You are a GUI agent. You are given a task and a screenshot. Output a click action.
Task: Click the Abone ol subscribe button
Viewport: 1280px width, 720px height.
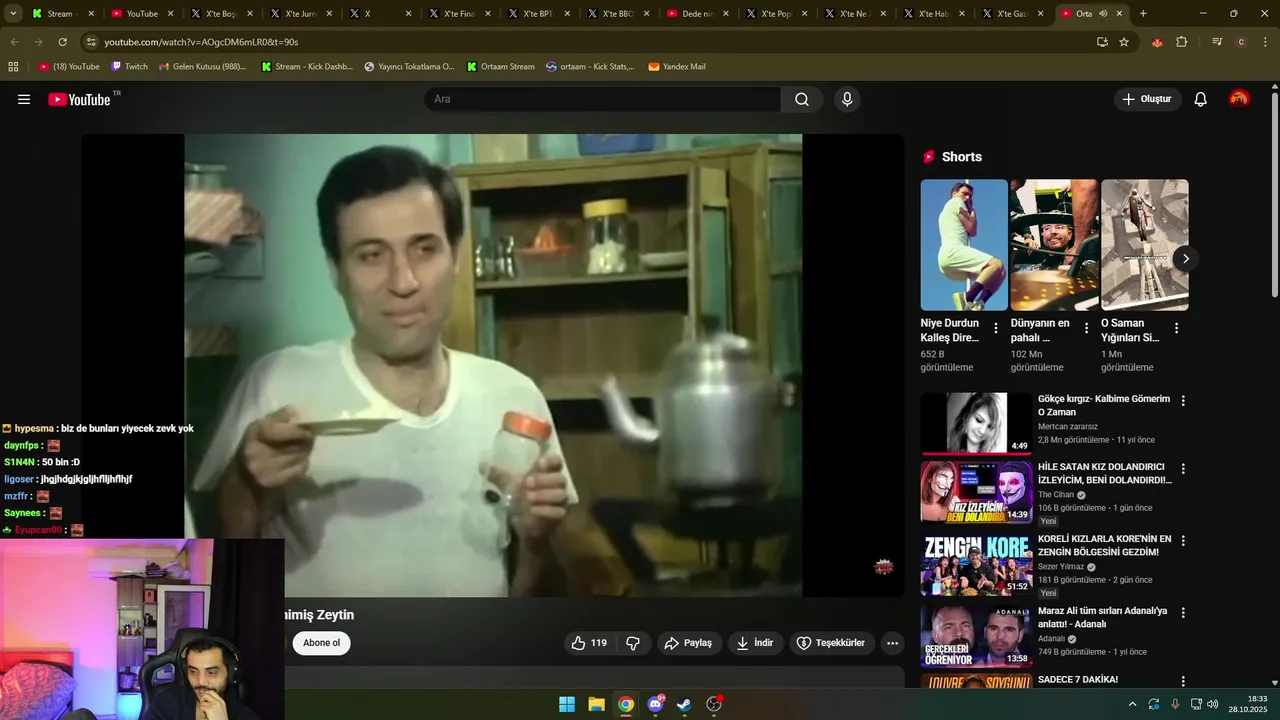click(321, 643)
